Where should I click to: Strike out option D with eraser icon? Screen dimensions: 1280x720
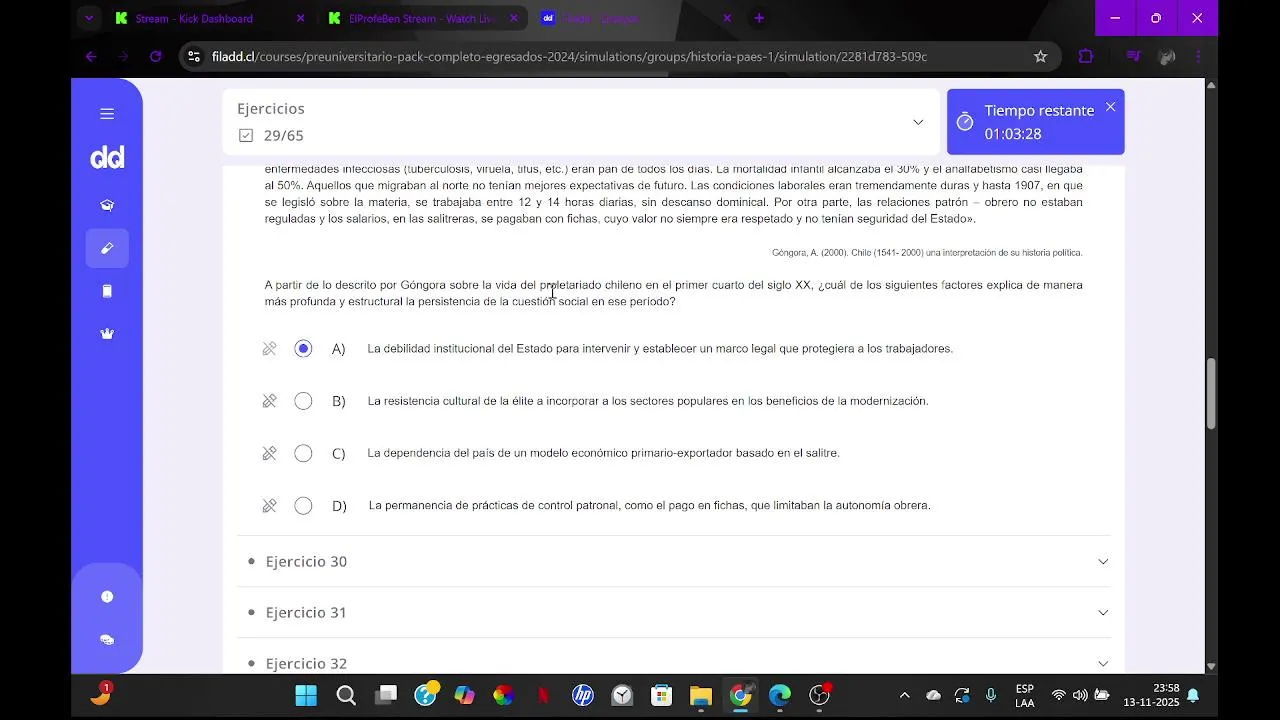(269, 506)
